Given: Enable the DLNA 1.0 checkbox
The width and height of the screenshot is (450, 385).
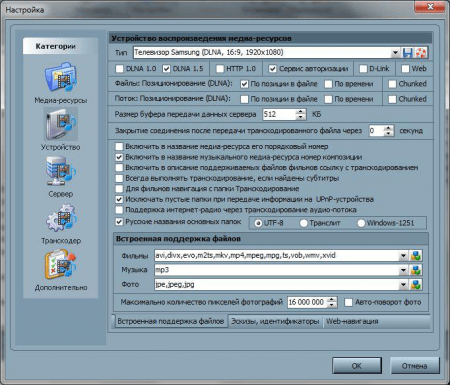Looking at the screenshot, I should click(x=119, y=69).
